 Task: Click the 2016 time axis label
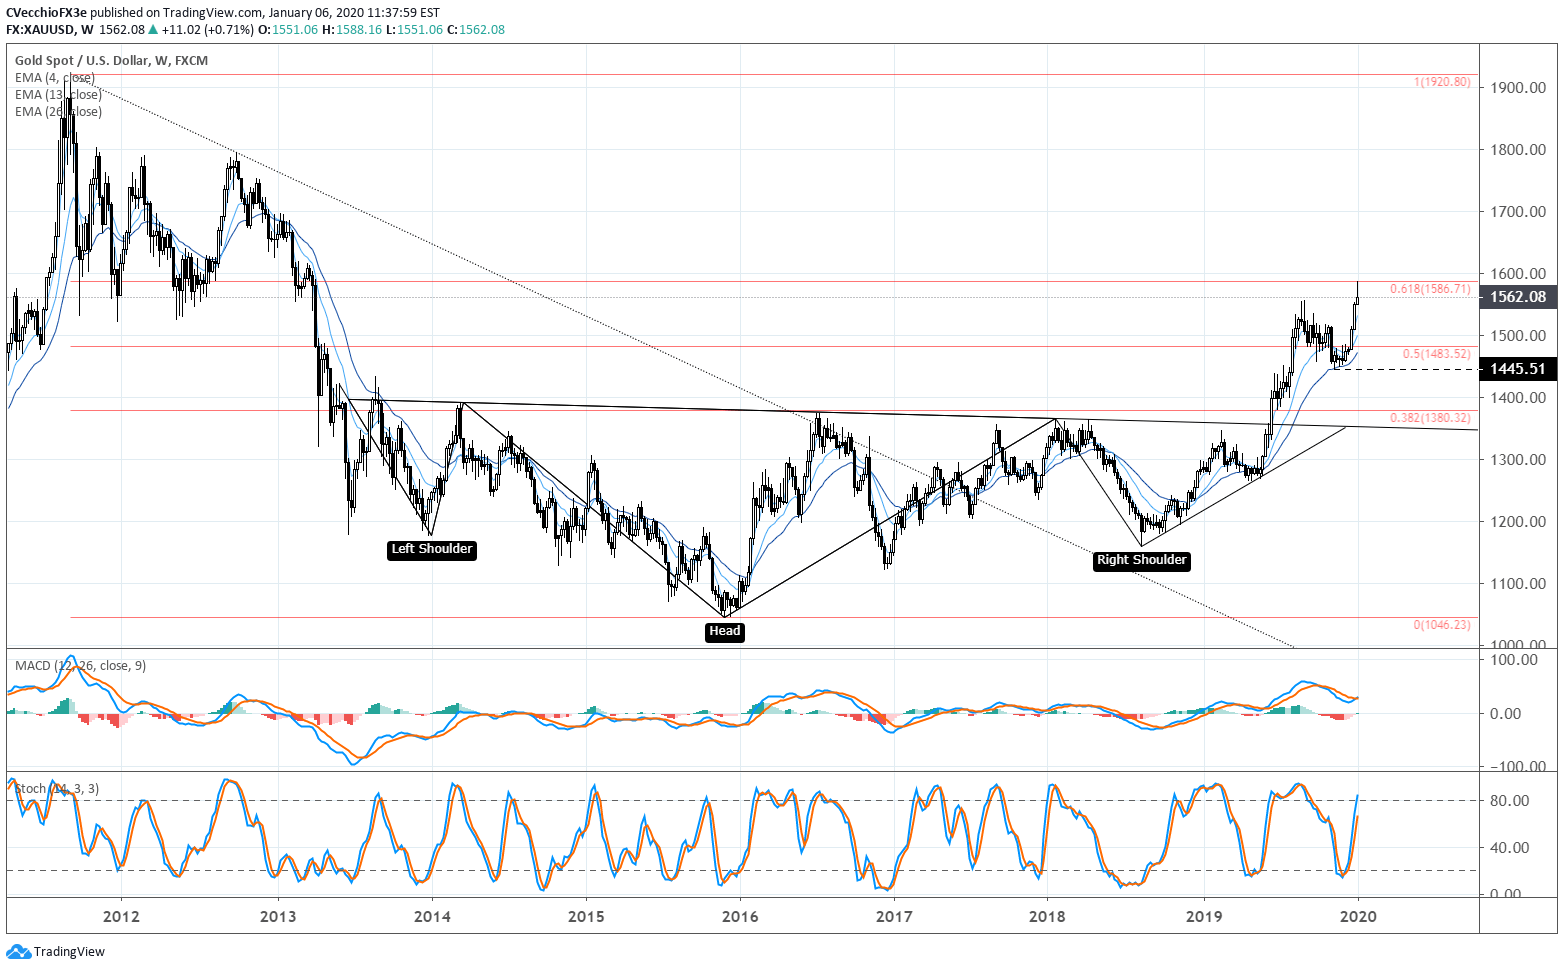[x=739, y=917]
